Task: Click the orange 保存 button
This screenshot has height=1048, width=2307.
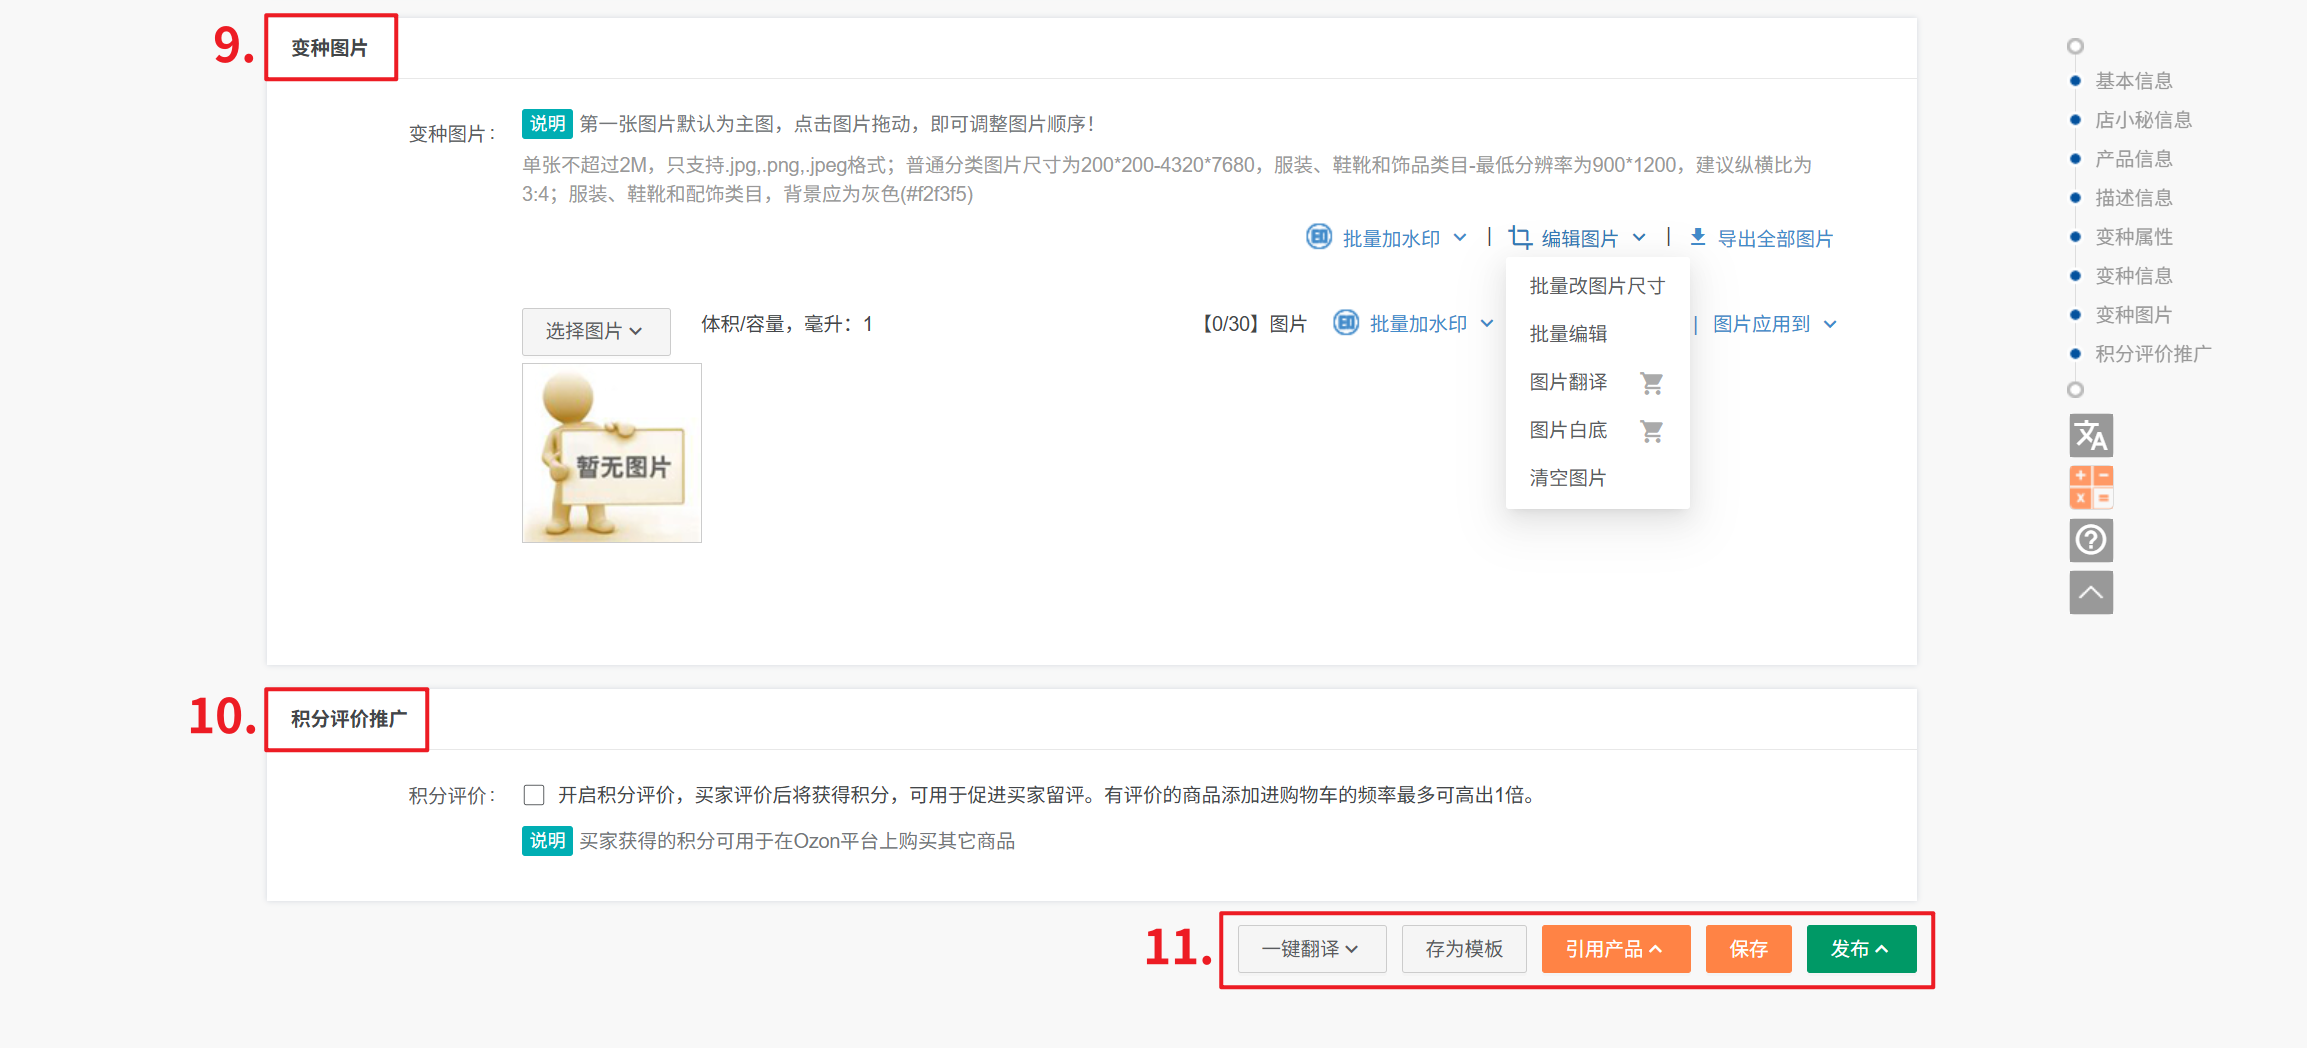Action: (1749, 949)
